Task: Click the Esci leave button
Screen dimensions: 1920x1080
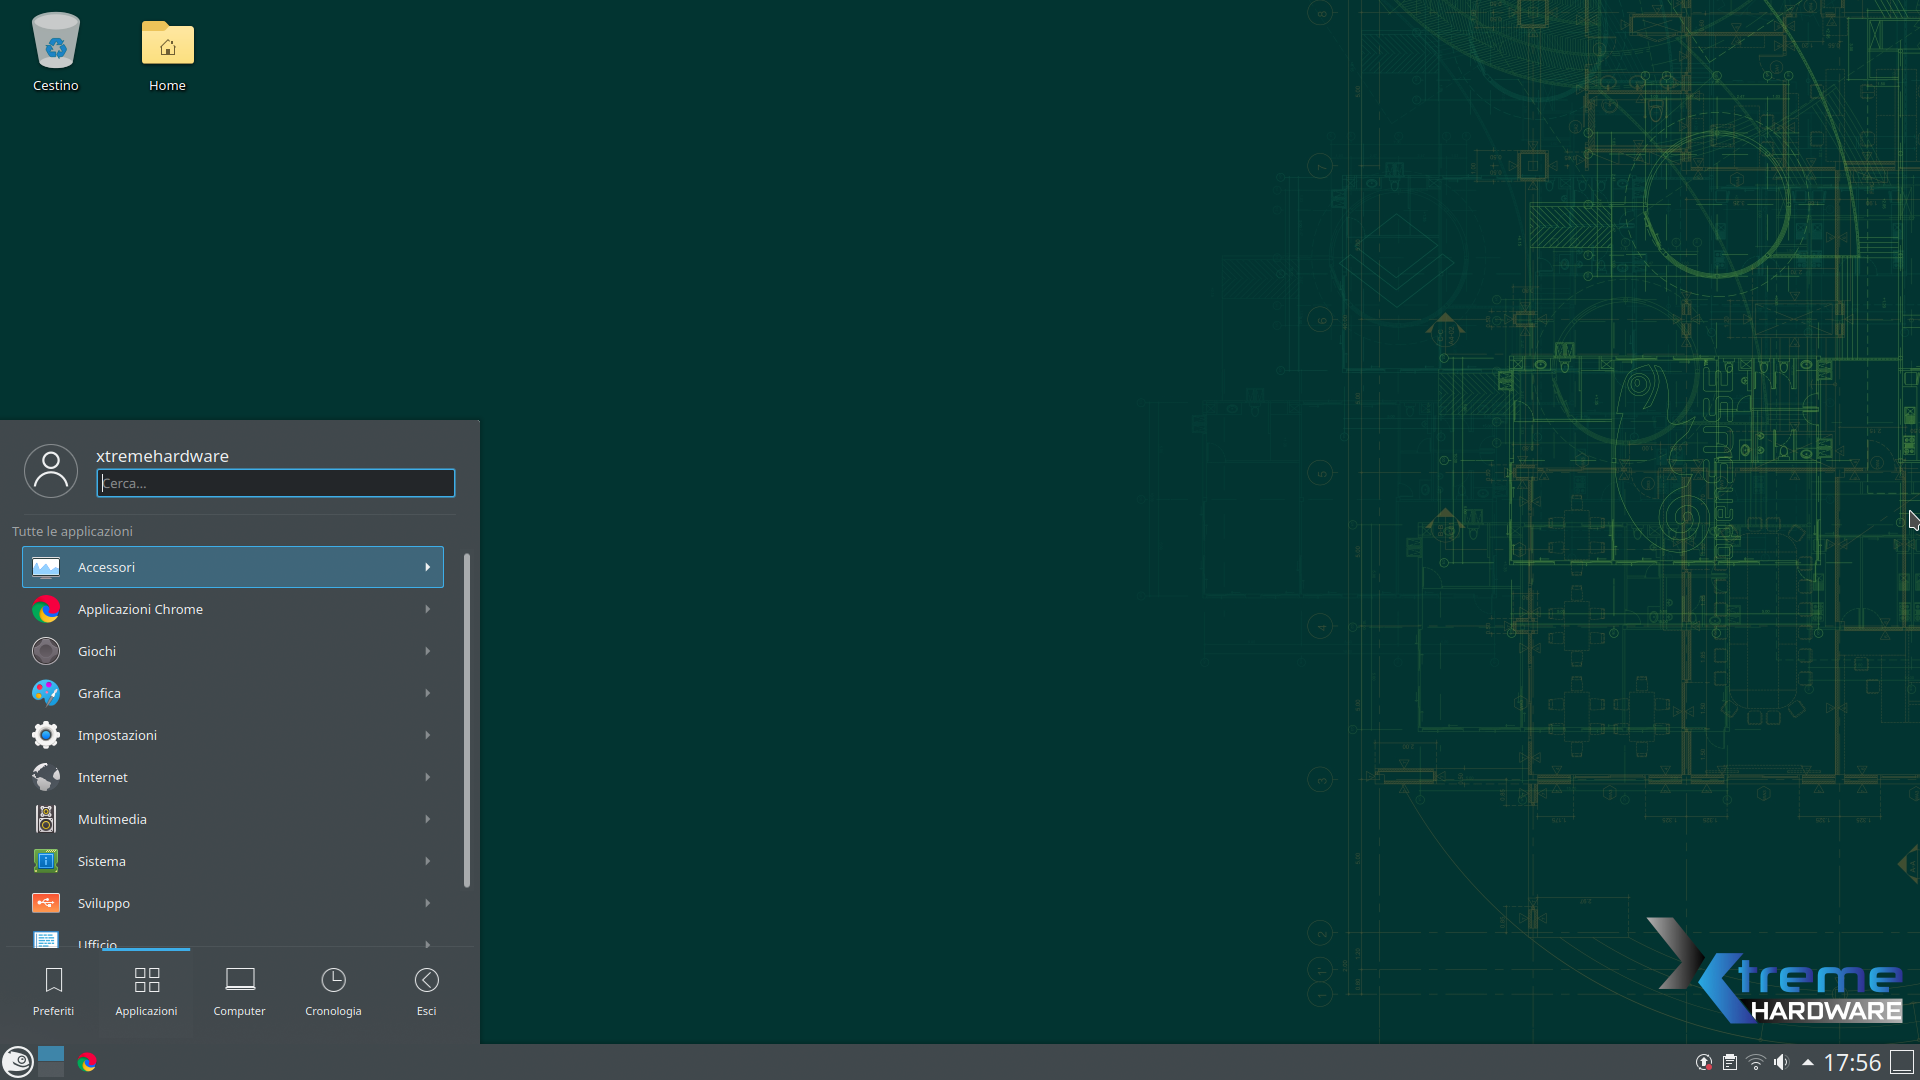Action: pos(426,991)
